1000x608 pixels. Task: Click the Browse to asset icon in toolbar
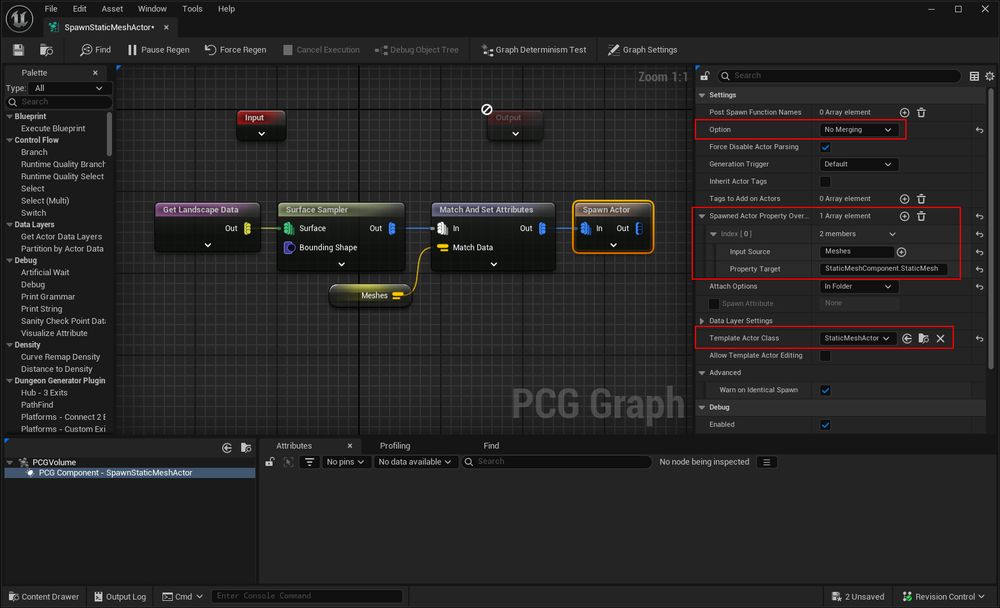point(47,50)
